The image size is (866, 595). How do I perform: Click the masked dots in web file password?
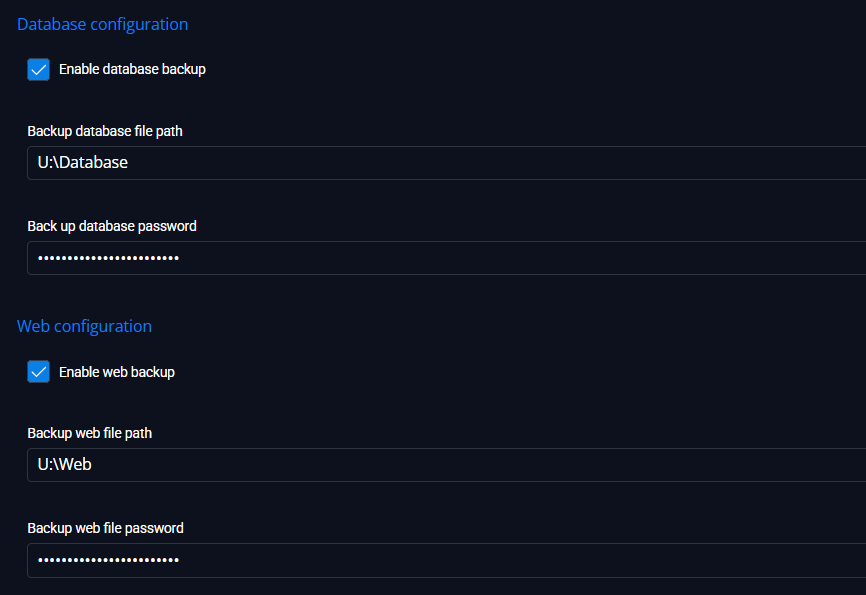pyautogui.click(x=108, y=560)
